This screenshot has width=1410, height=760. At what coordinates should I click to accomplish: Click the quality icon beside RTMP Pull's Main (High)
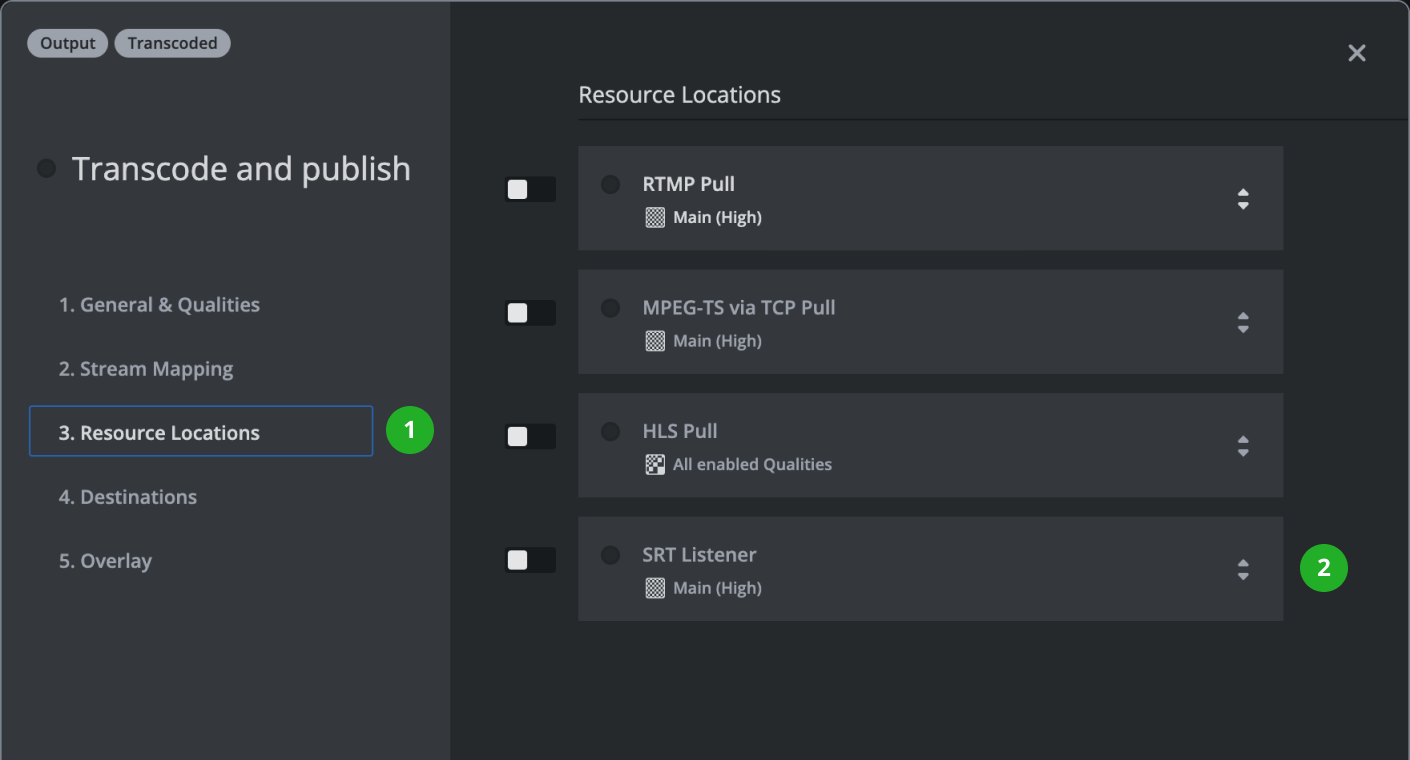pyautogui.click(x=655, y=216)
